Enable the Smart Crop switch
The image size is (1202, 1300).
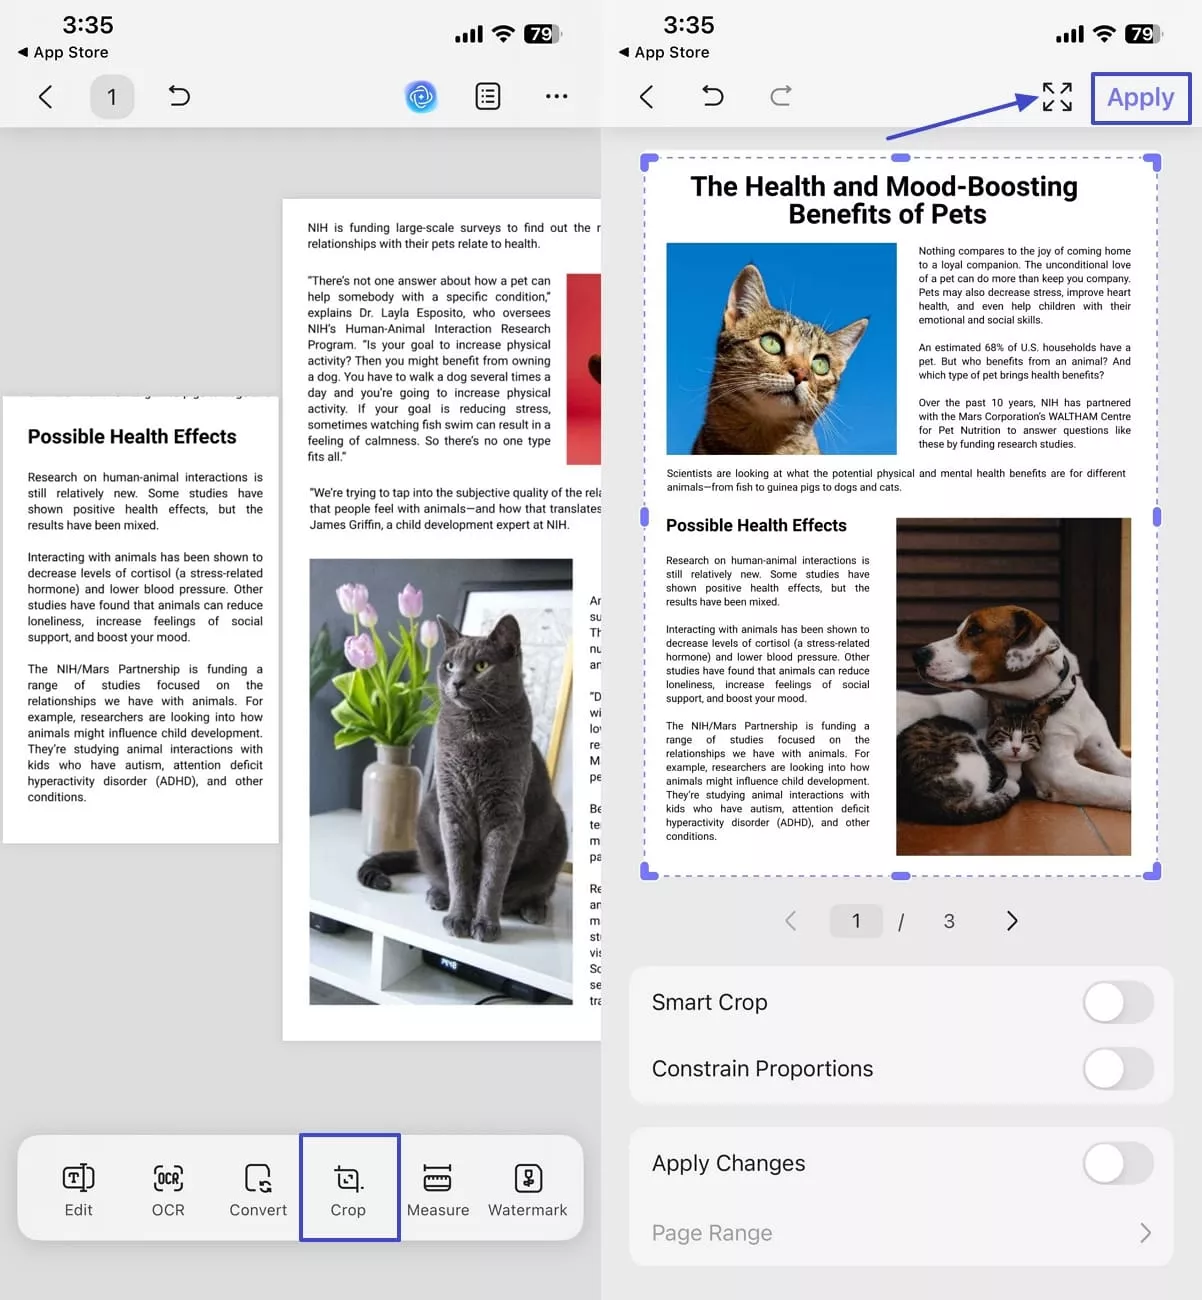pos(1118,1002)
